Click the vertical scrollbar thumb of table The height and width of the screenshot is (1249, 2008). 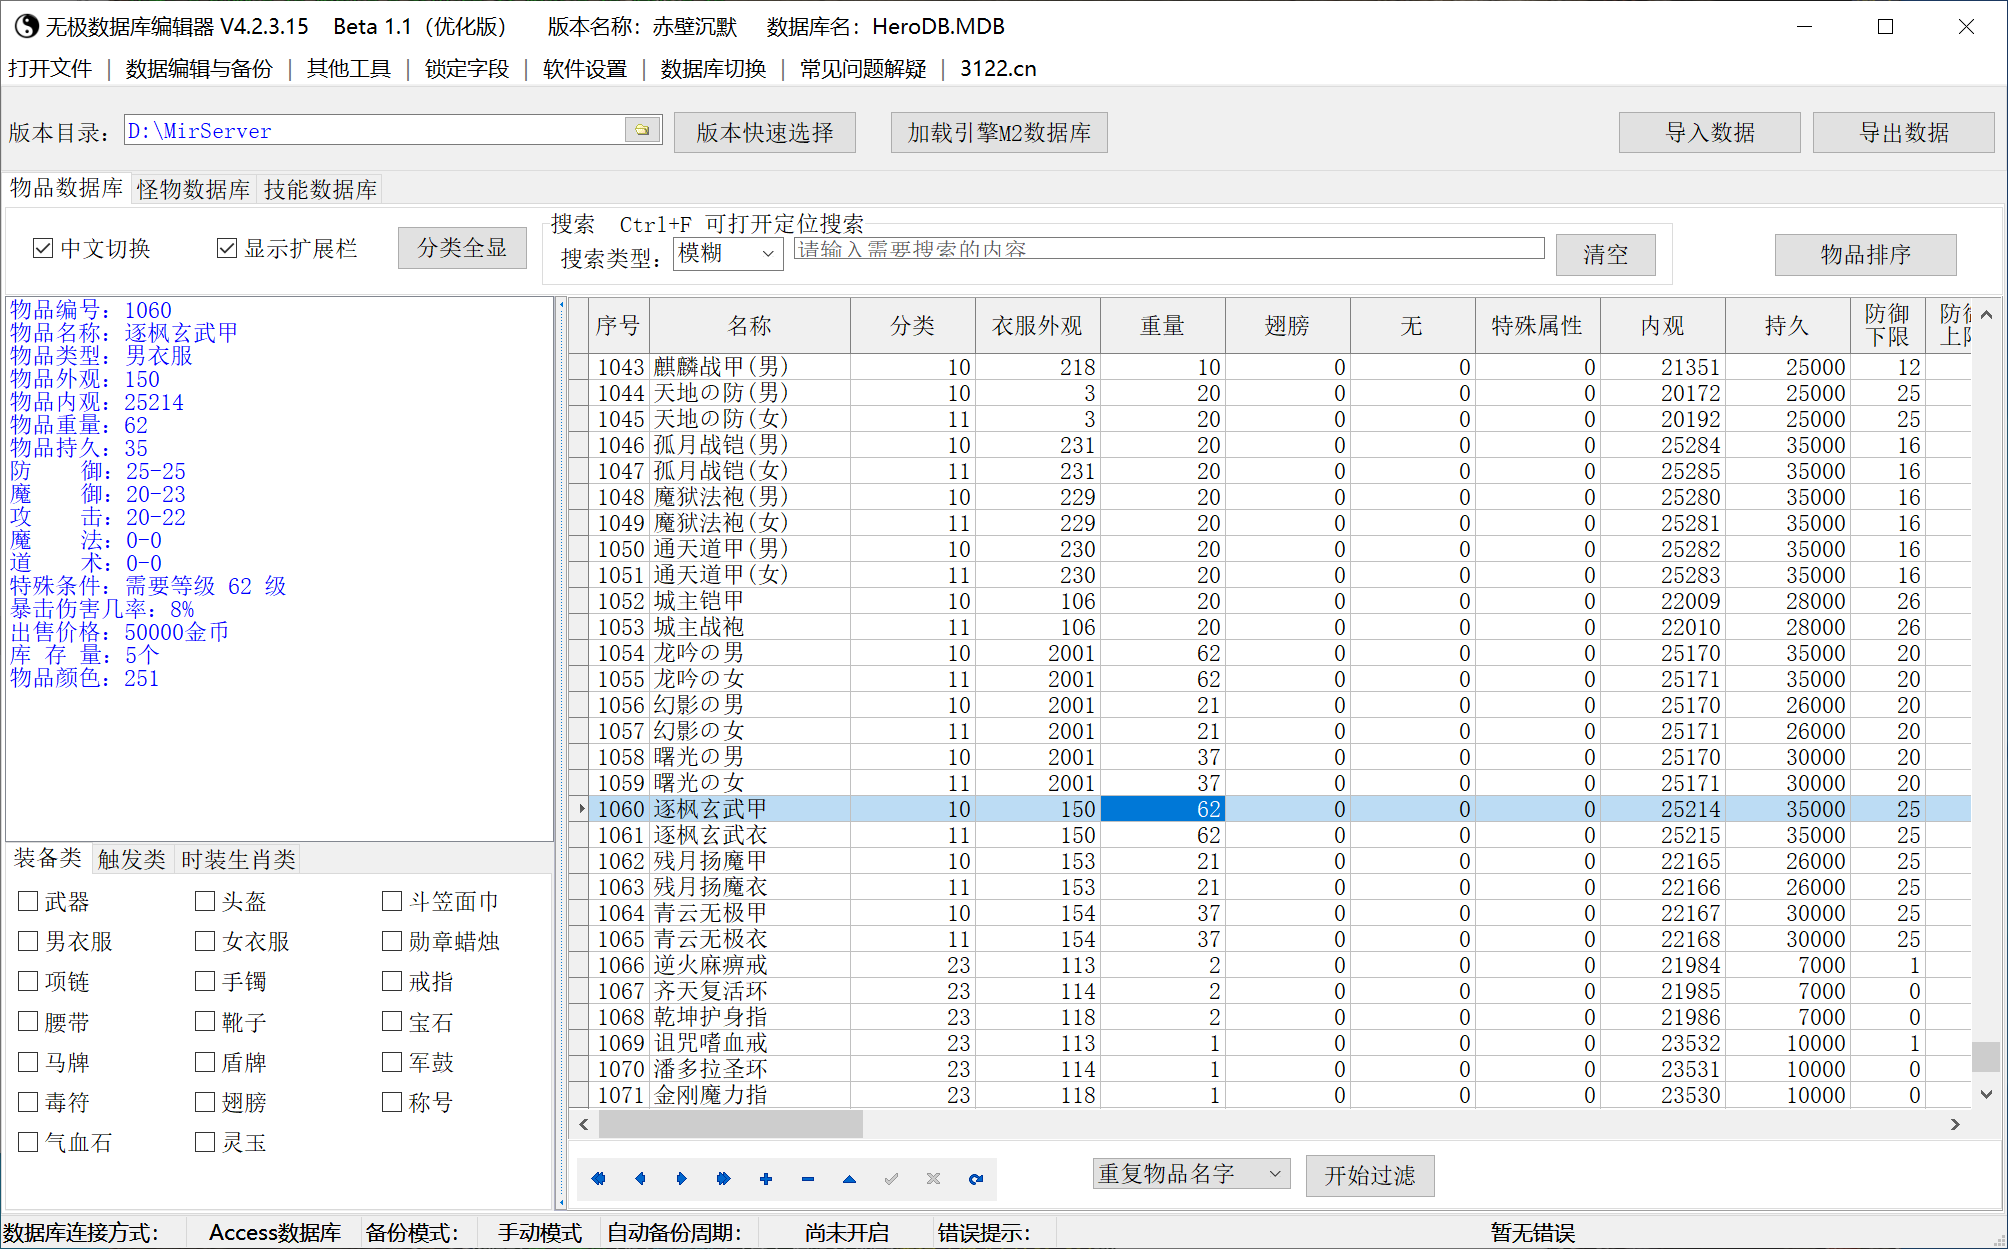(1986, 1056)
